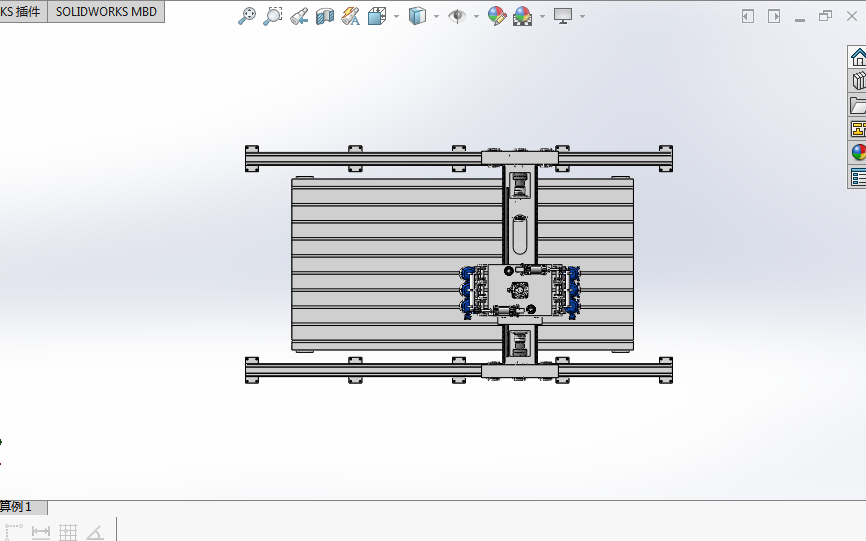Expand the View Orientation dropdown arrow
The image size is (866, 541).
[397, 17]
